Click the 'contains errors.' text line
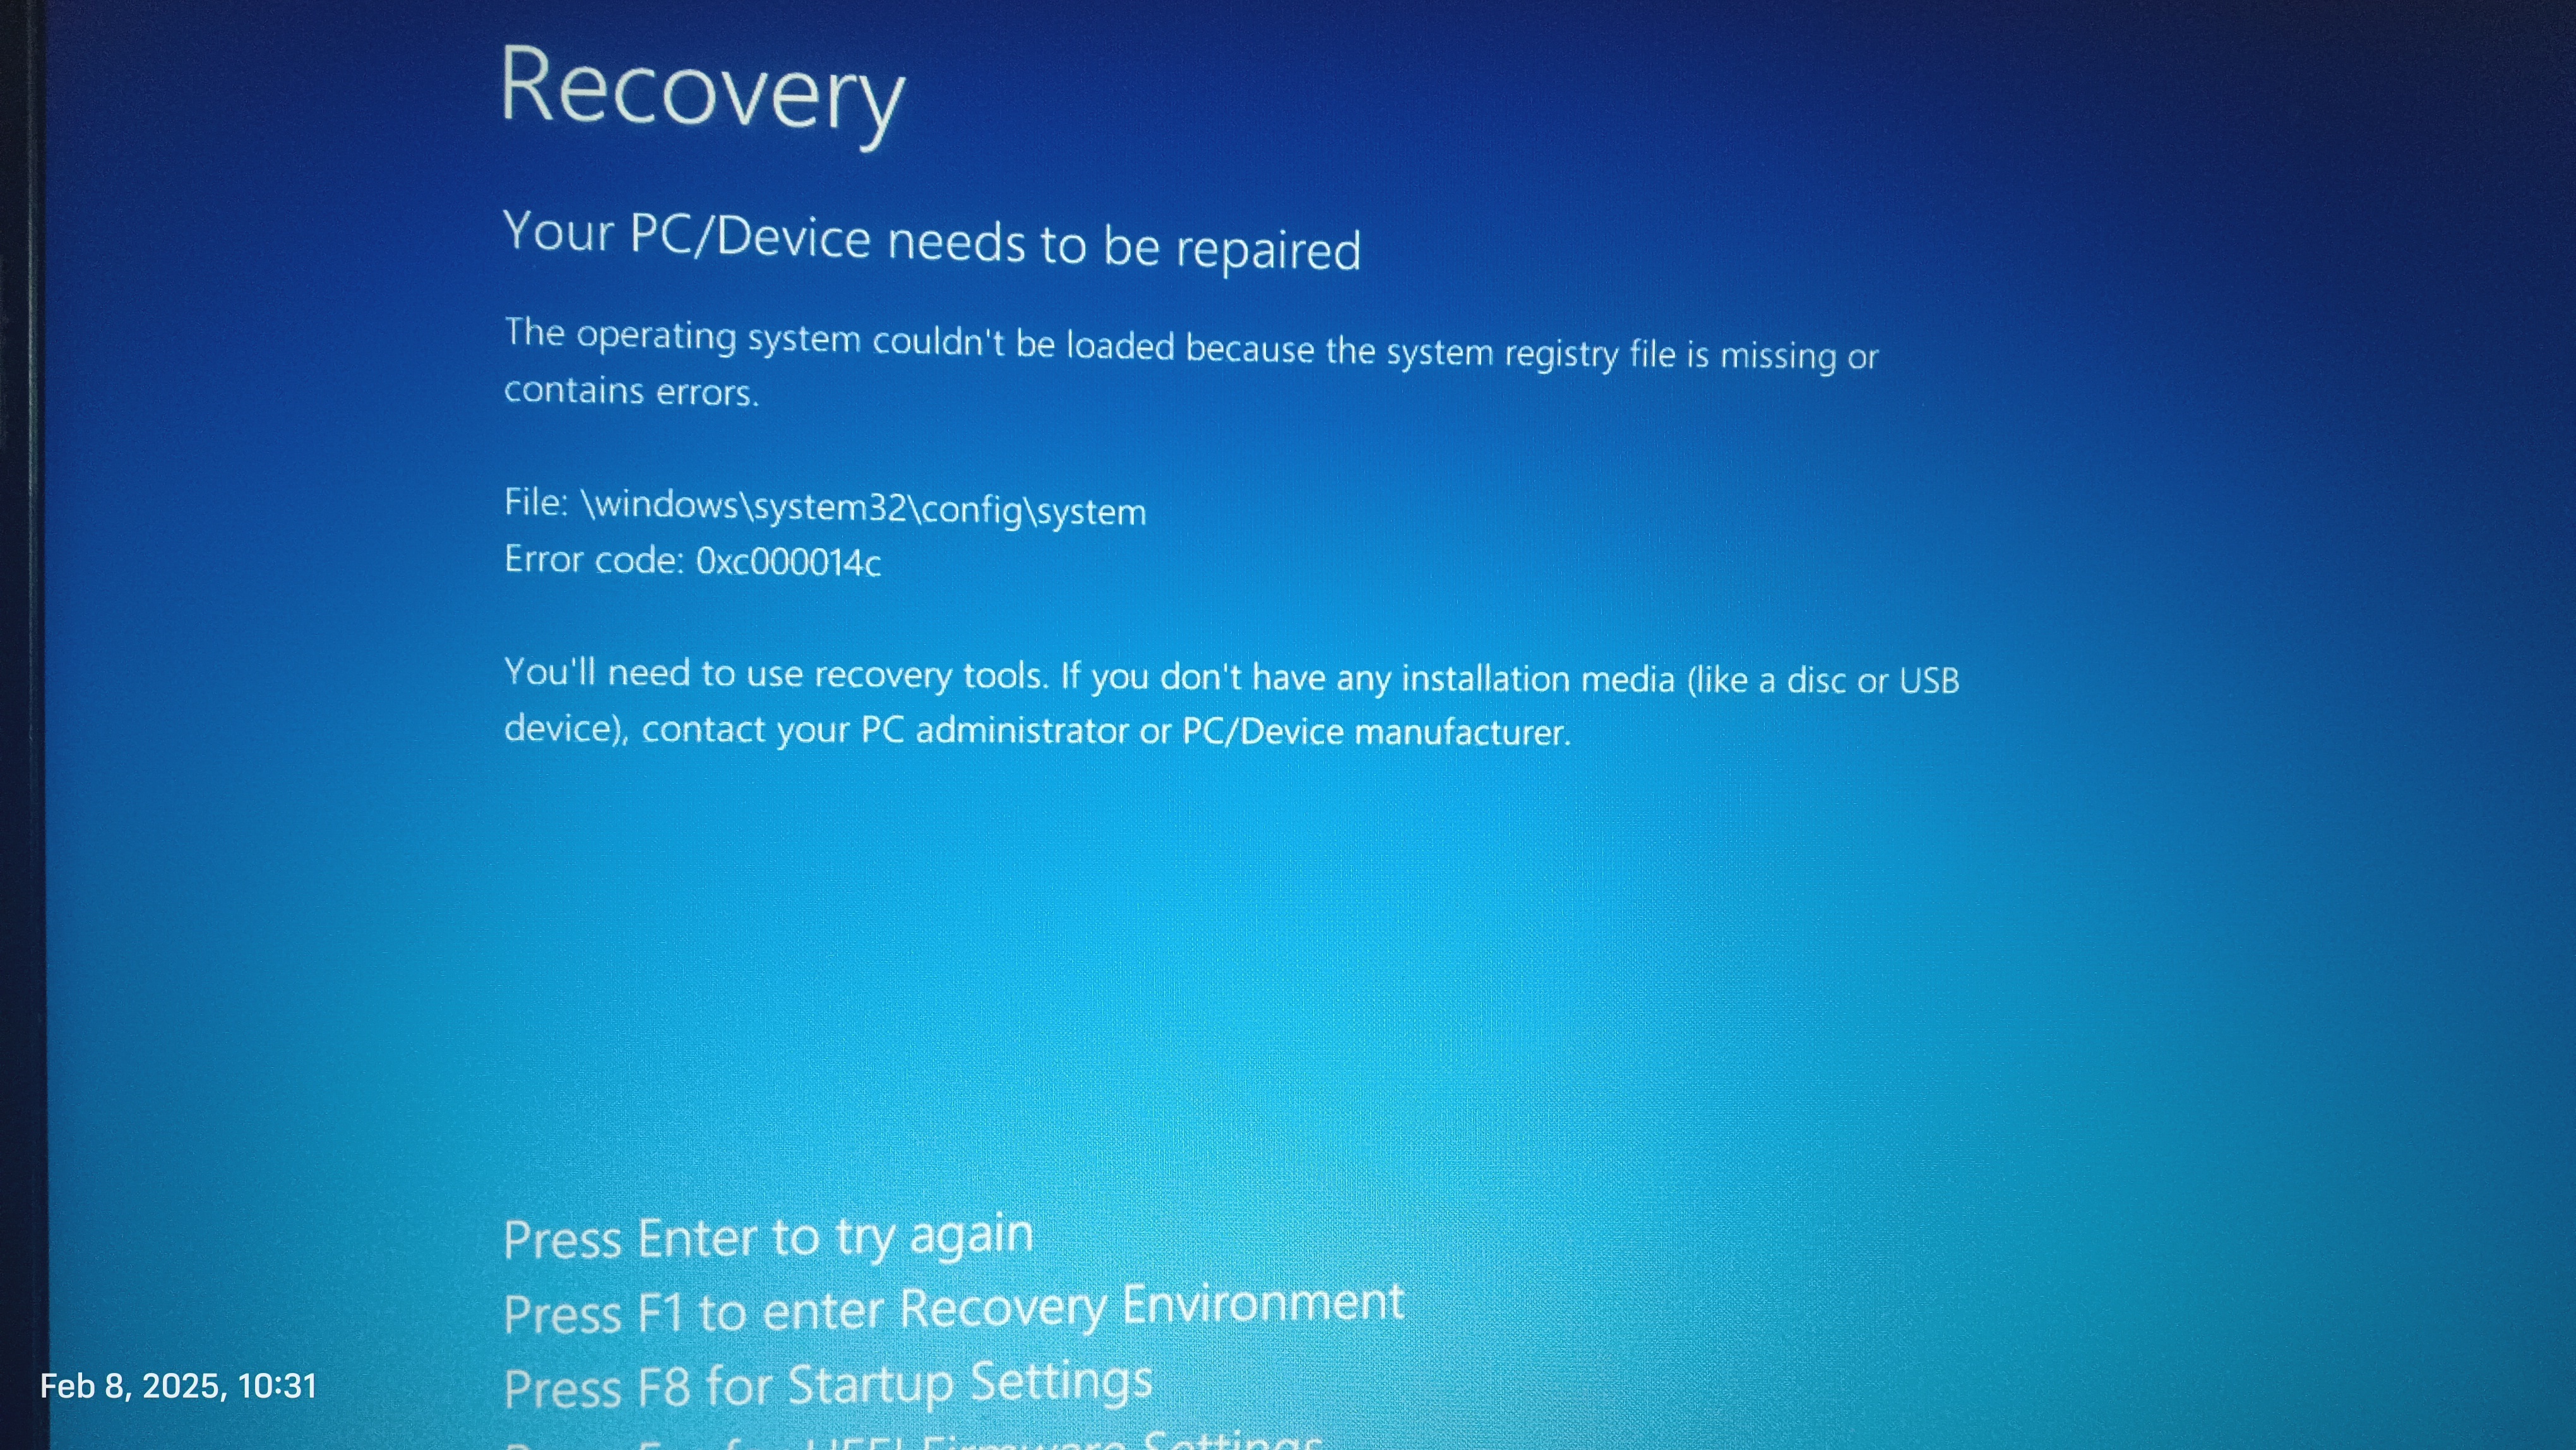 (x=632, y=390)
